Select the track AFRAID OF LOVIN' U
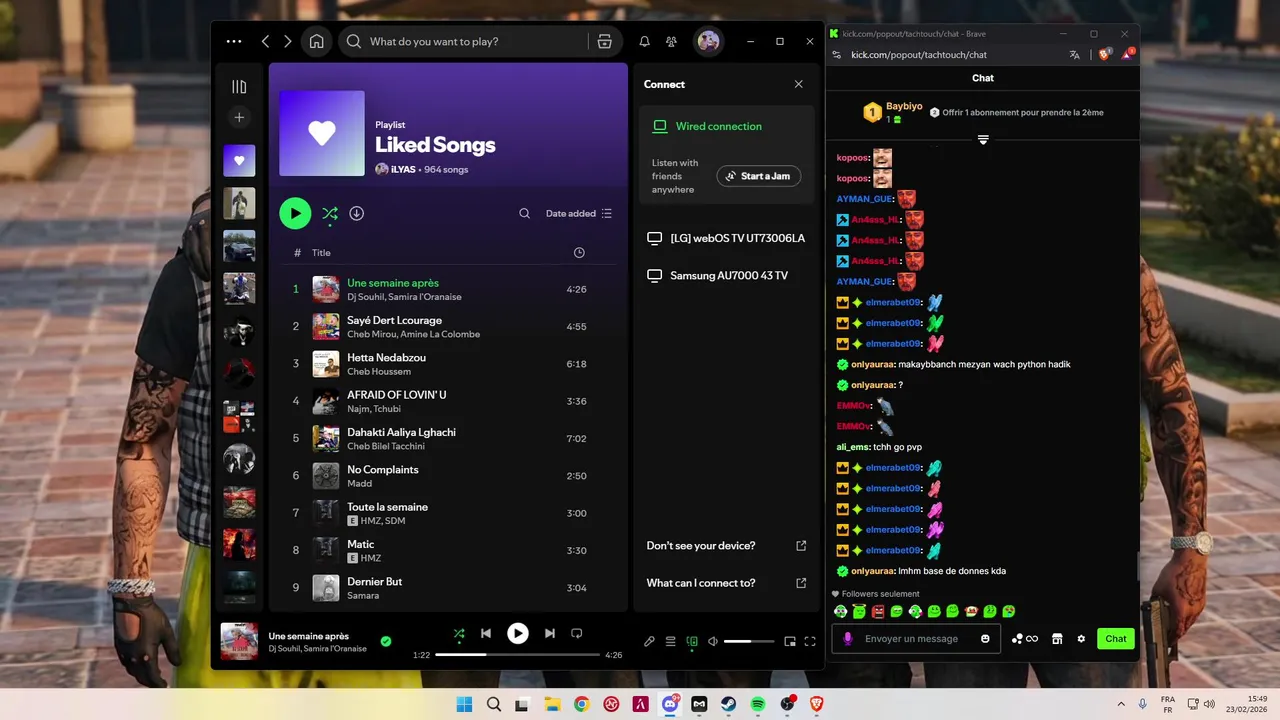1280x720 pixels. pyautogui.click(x=447, y=401)
